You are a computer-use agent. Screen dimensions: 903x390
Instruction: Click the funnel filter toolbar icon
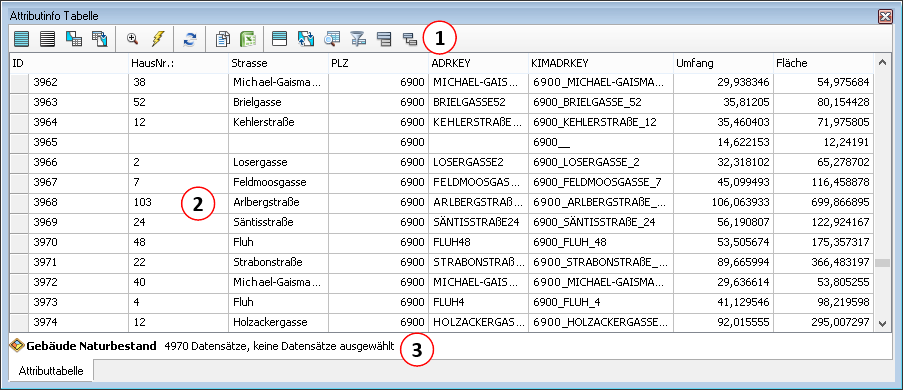[x=358, y=39]
